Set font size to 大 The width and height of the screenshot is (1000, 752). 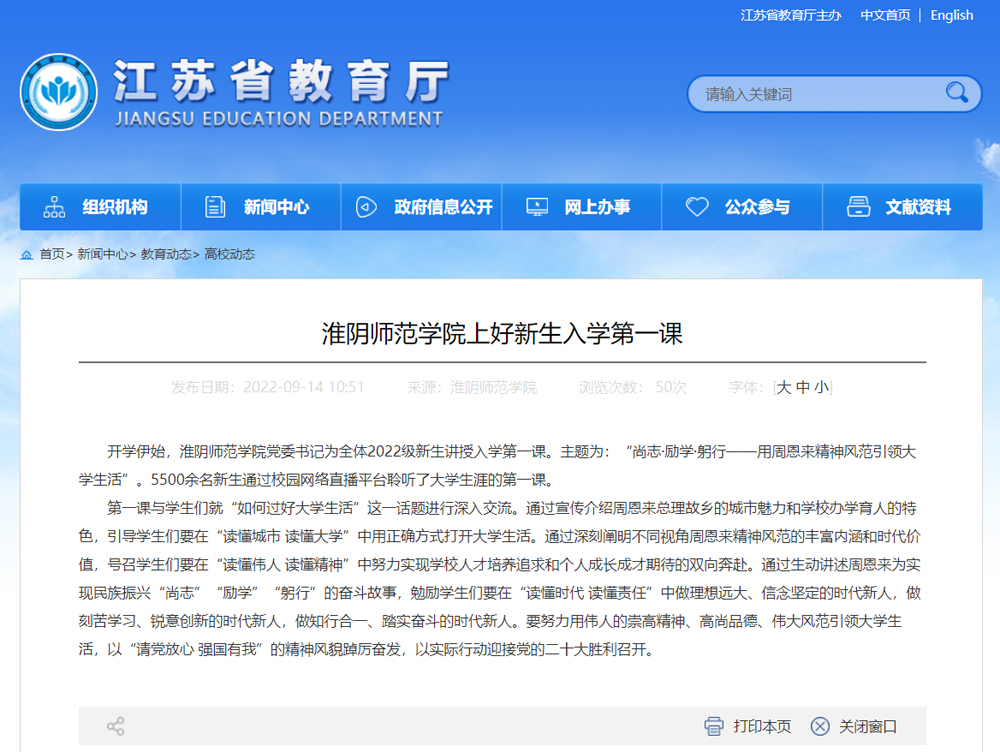[784, 387]
